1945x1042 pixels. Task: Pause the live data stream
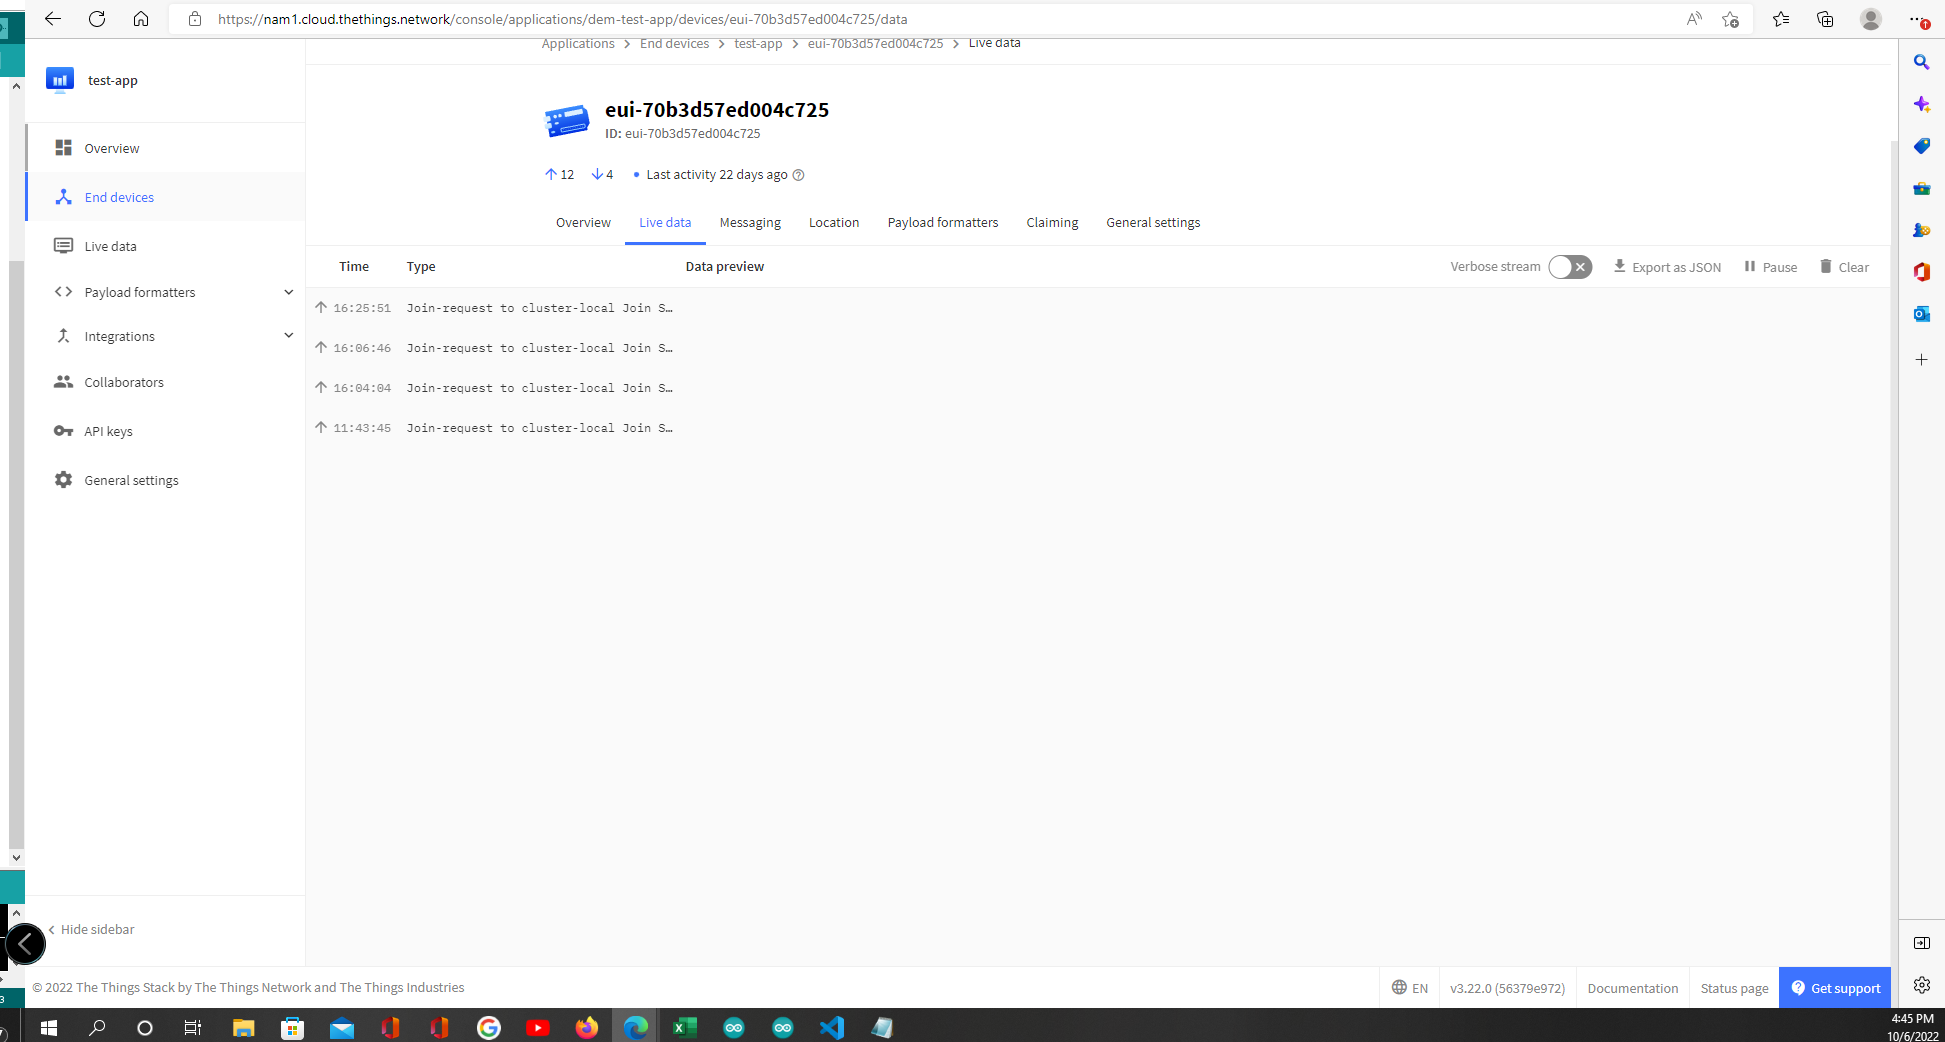(x=1770, y=267)
